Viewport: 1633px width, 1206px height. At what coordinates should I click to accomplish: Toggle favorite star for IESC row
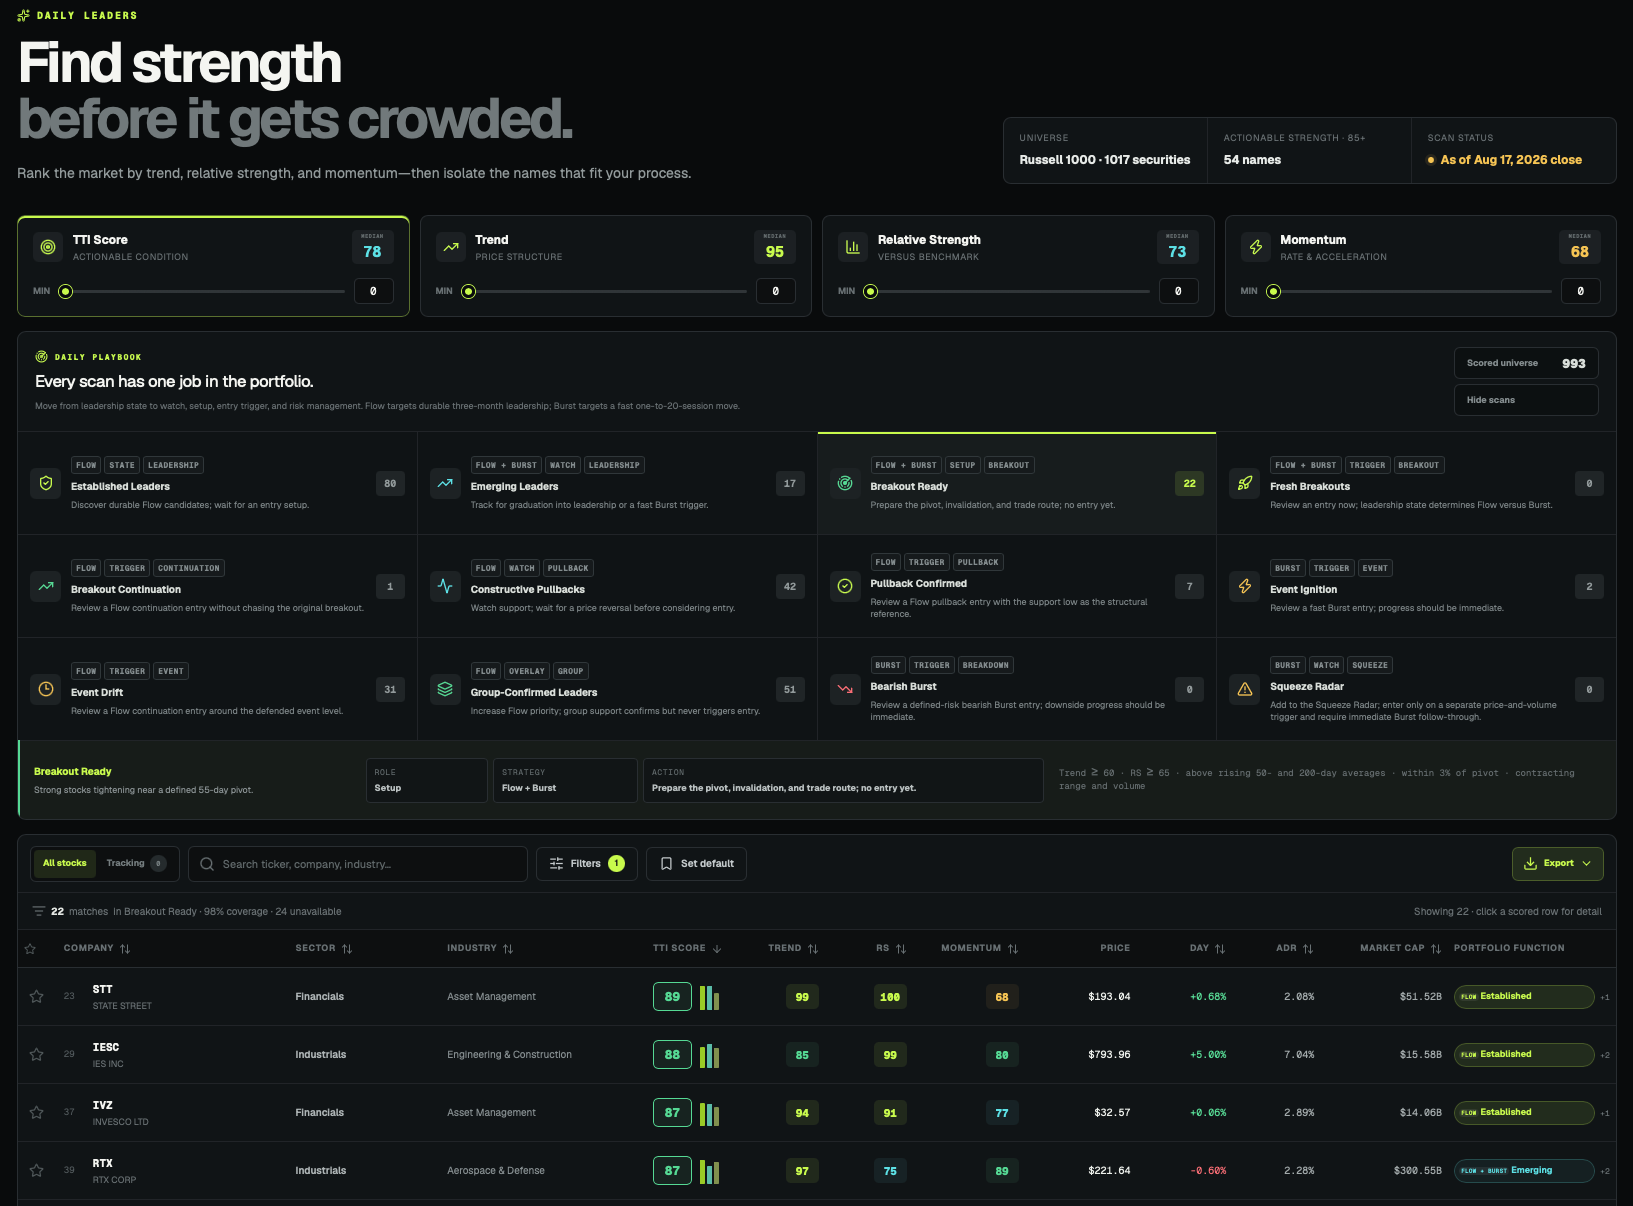(x=37, y=1054)
